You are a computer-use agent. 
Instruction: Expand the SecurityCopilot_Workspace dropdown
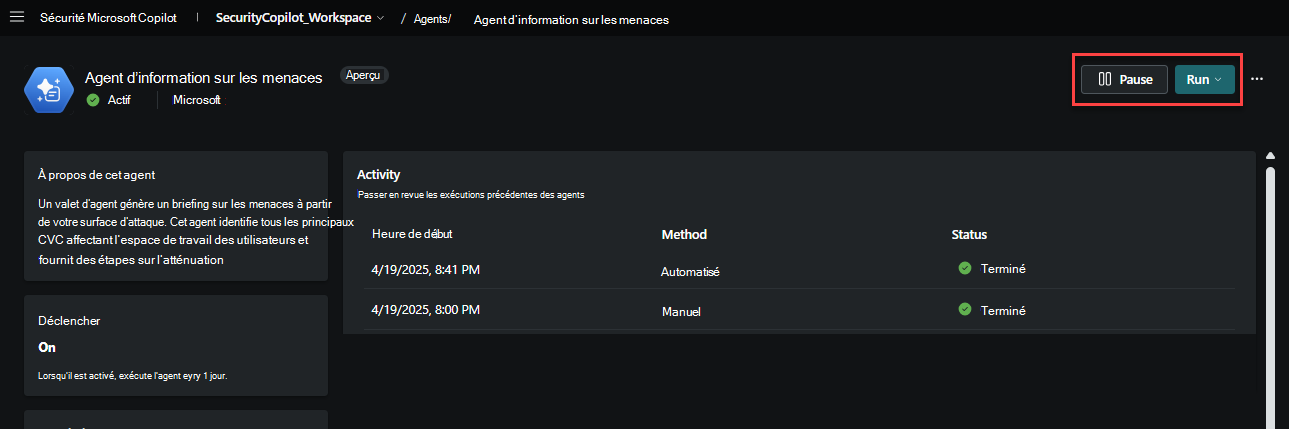pyautogui.click(x=380, y=19)
